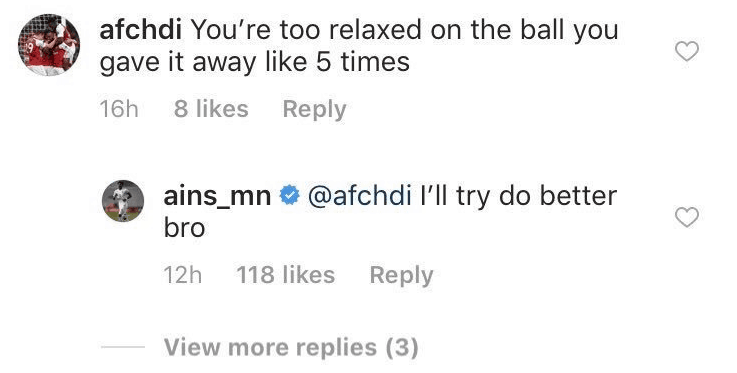
Task: Open ains_mn's profile picture
Action: 123,201
